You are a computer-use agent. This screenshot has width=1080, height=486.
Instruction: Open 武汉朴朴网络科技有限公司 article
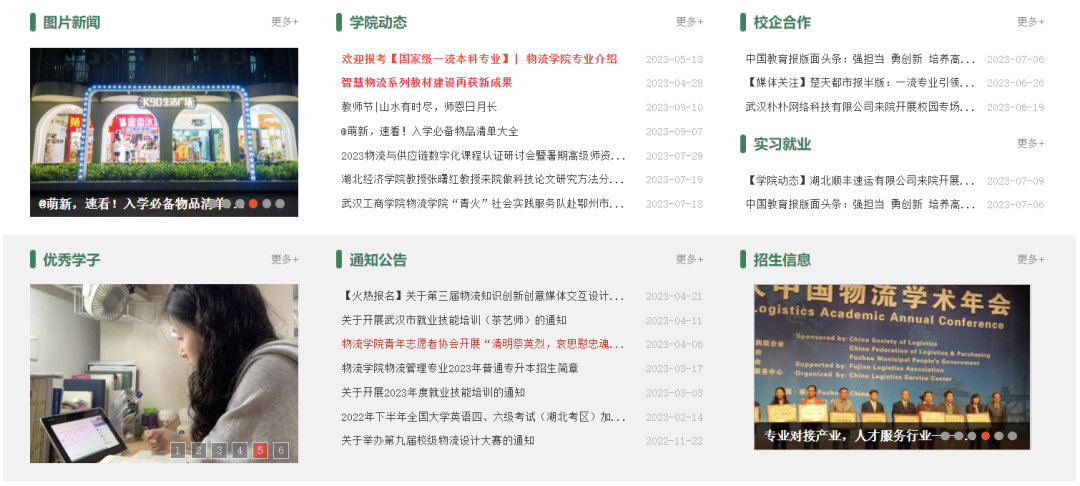click(860, 107)
